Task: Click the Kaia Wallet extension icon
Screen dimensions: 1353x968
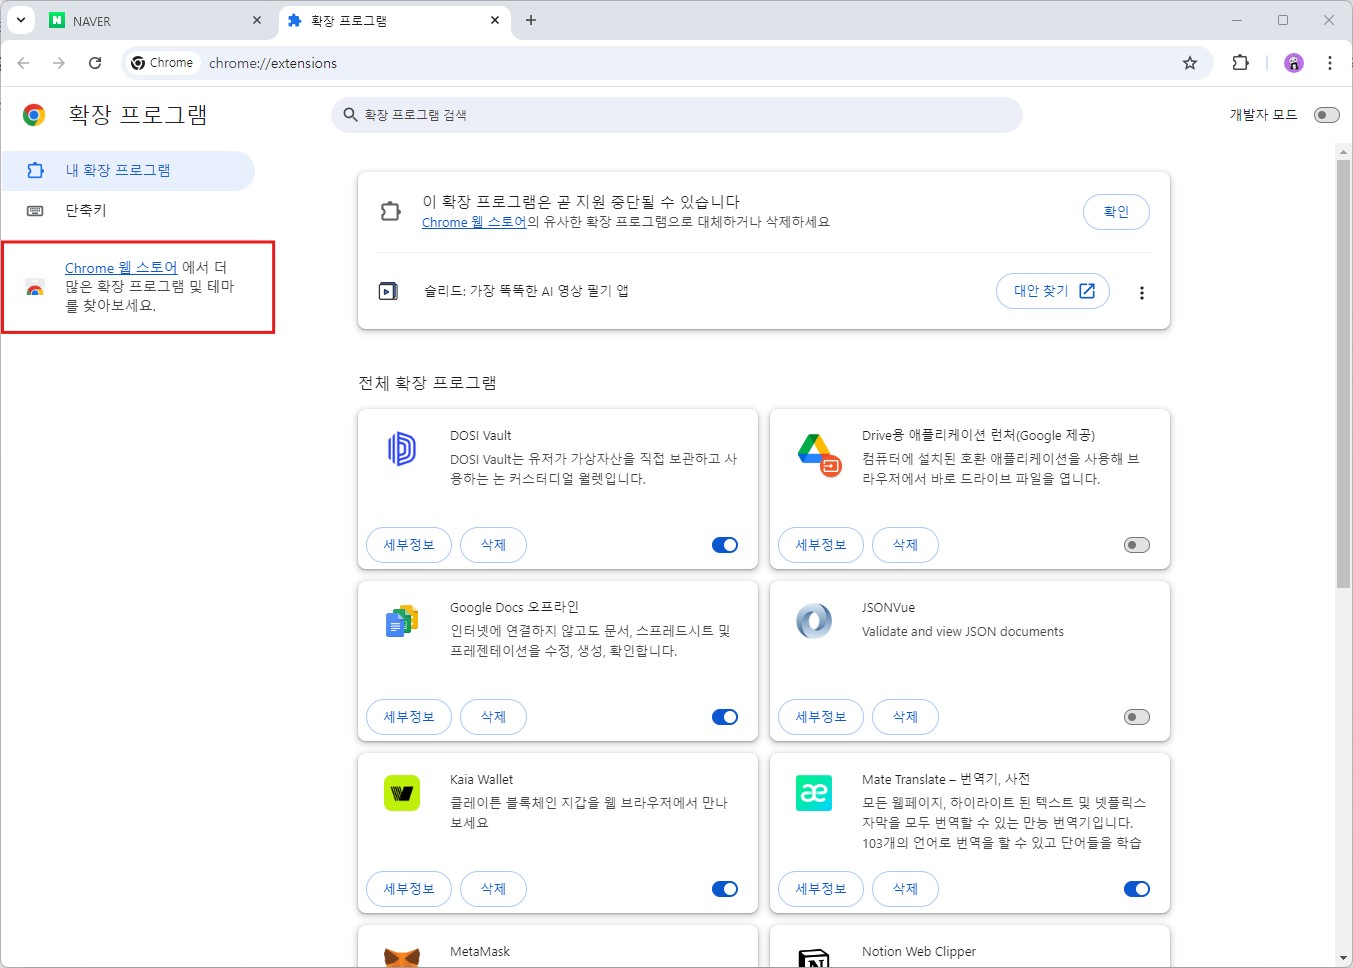Action: pyautogui.click(x=402, y=793)
